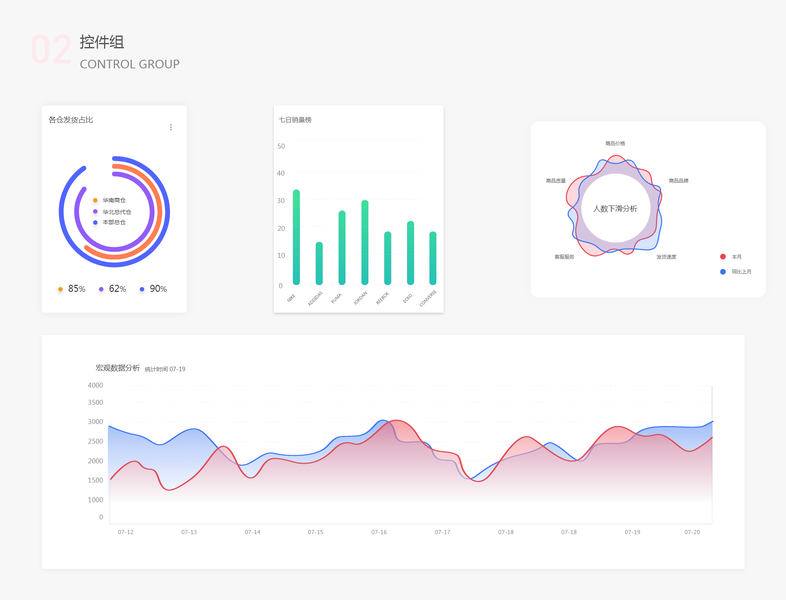Click the 本月 legend text
Viewport: 786px width, 600px height.
pyautogui.click(x=736, y=257)
